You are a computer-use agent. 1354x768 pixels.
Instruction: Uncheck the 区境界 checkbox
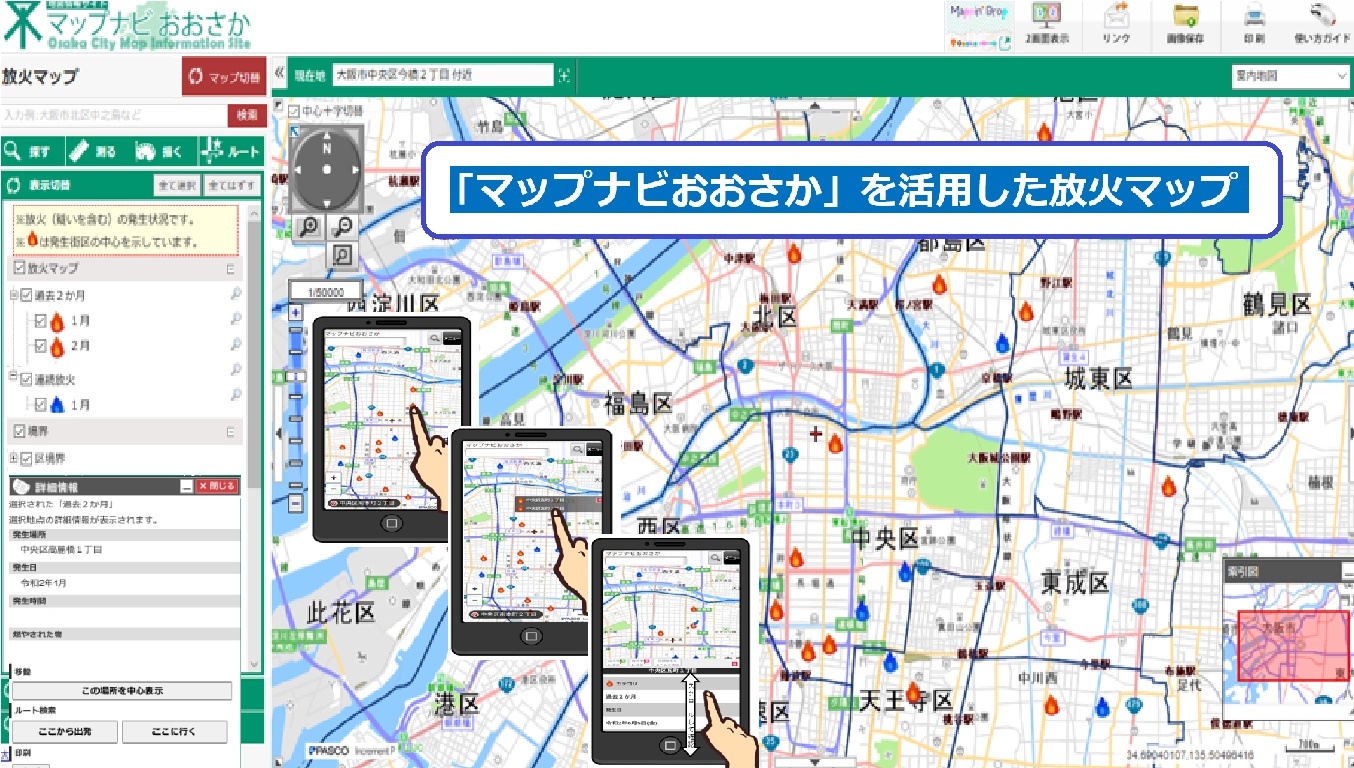(27, 459)
